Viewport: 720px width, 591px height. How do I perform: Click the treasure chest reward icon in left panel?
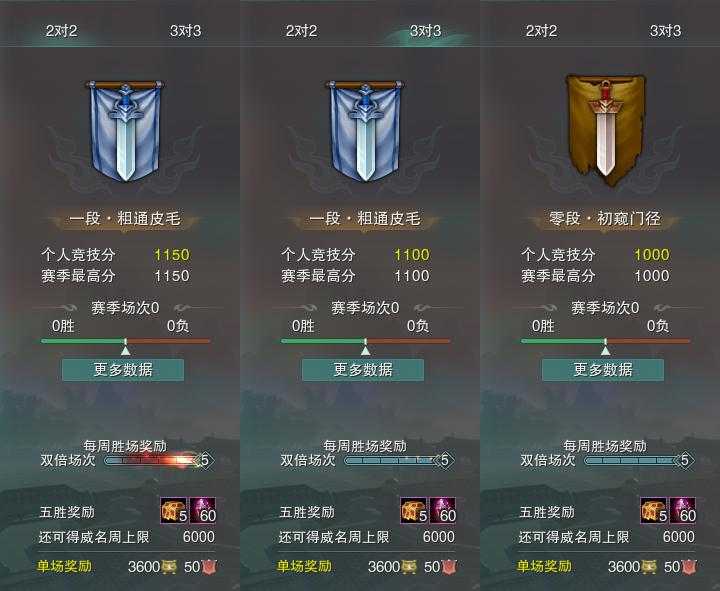point(174,510)
